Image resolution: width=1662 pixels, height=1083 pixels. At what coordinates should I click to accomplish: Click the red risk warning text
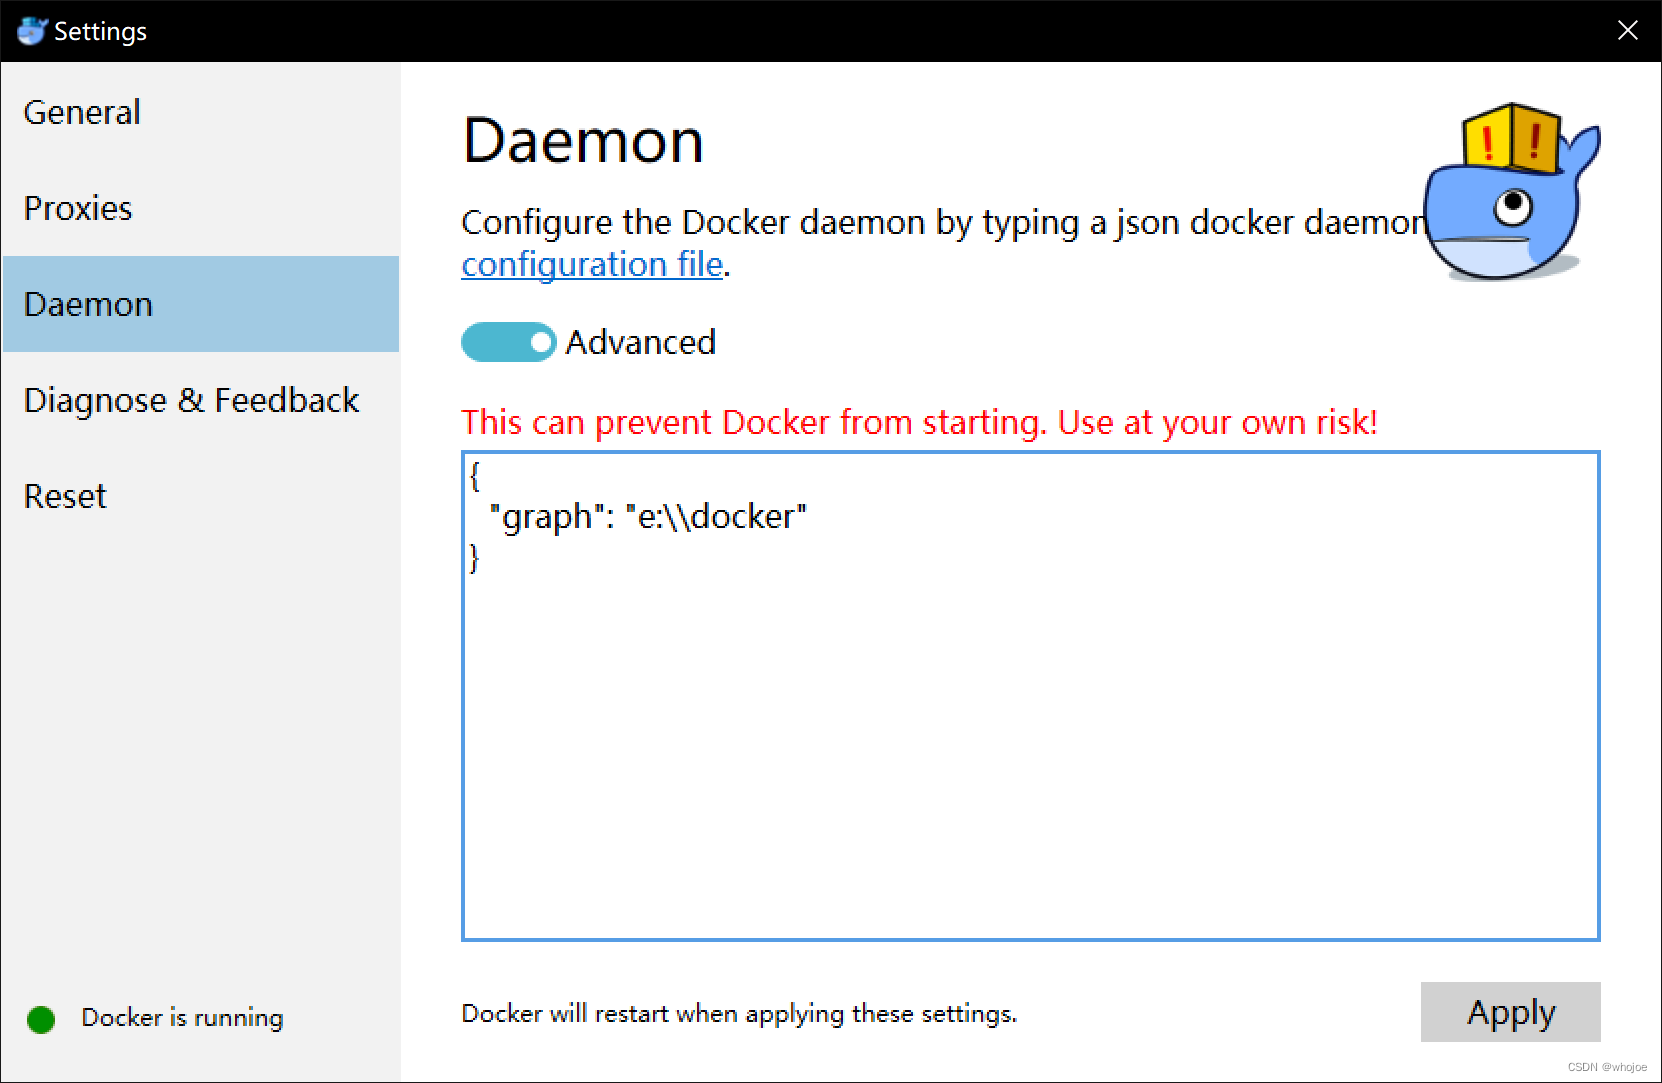919,422
